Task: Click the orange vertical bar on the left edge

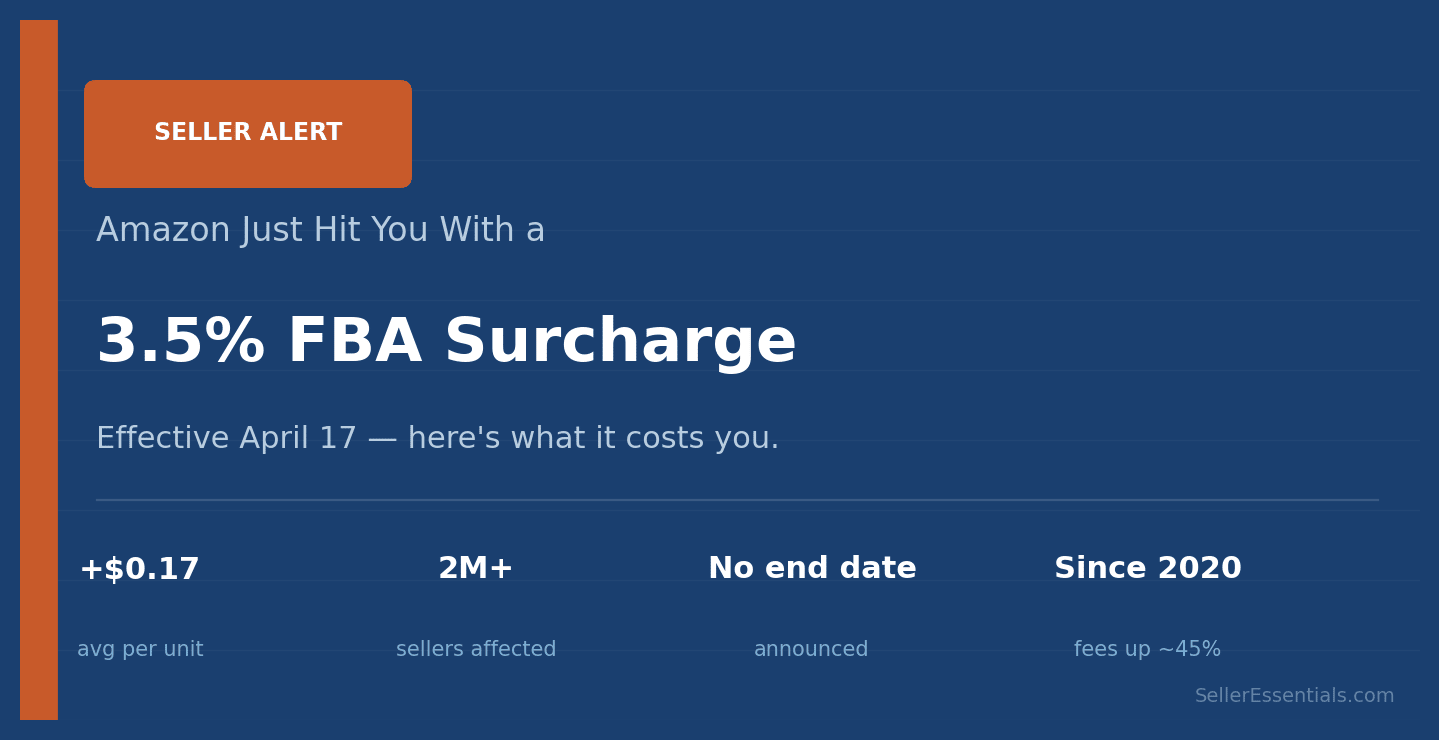Action: point(39,370)
